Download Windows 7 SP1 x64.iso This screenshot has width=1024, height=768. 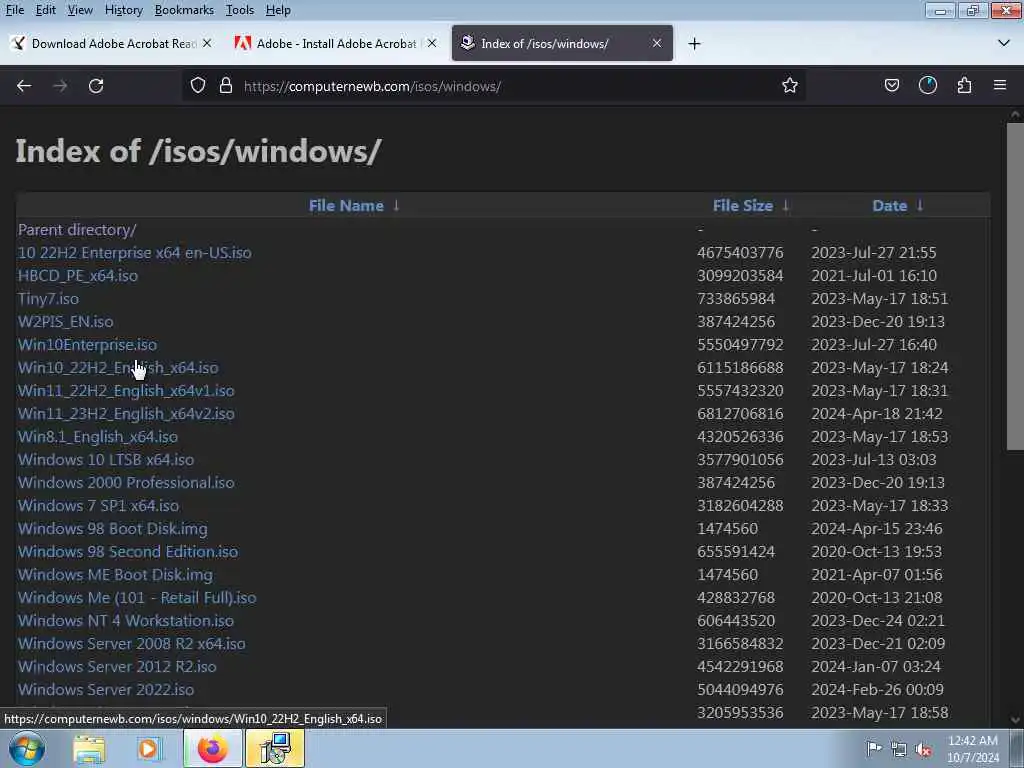tap(99, 505)
